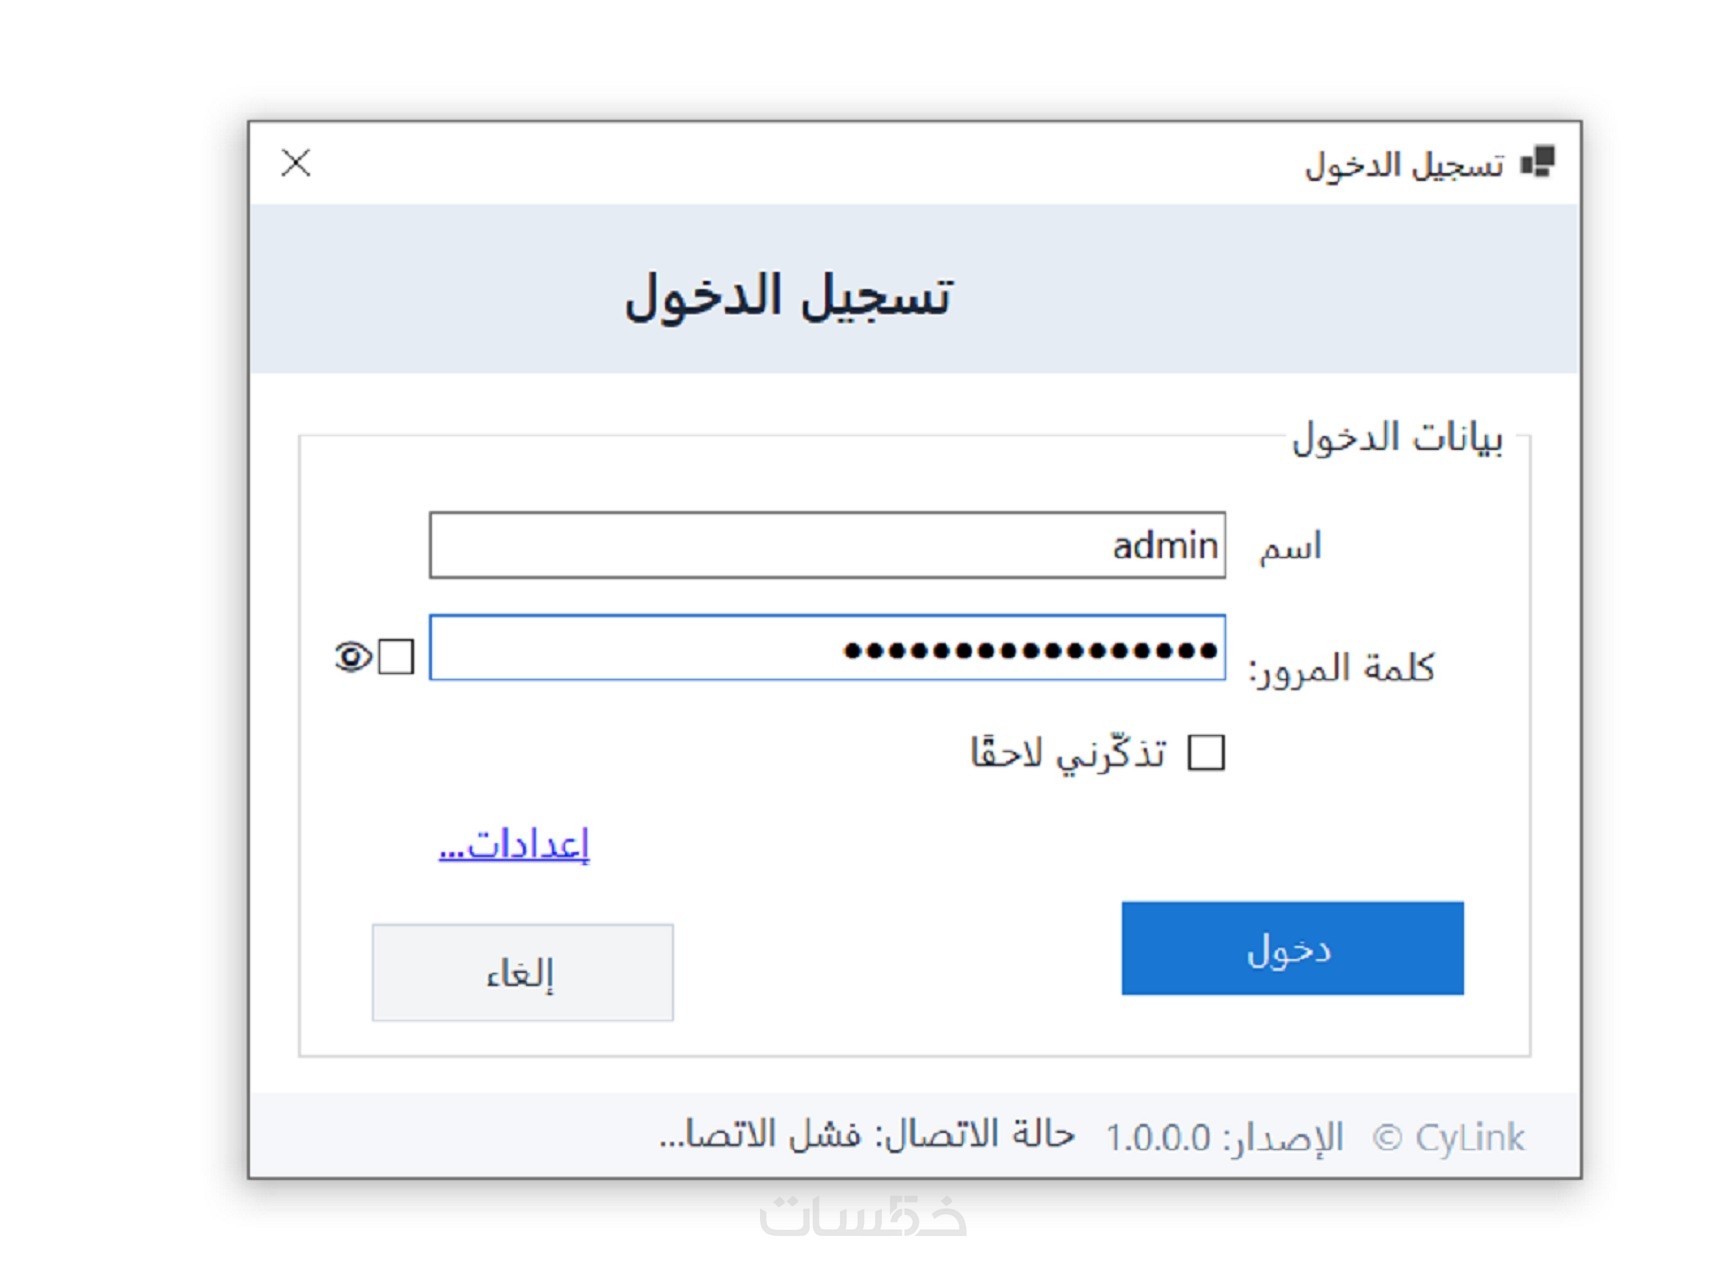Click the خمسات watermark below the dialog
Screen dimensions: 1727x1262
[x=863, y=1216]
